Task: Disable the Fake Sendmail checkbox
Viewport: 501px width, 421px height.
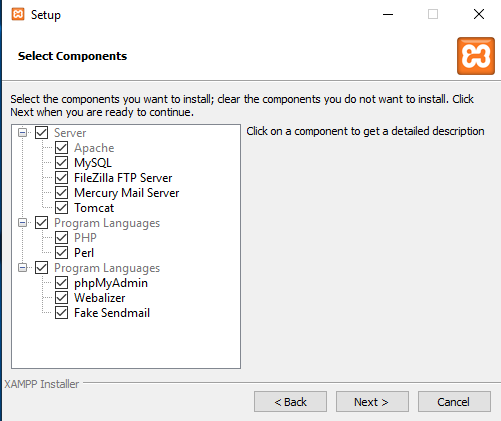Action: point(62,313)
